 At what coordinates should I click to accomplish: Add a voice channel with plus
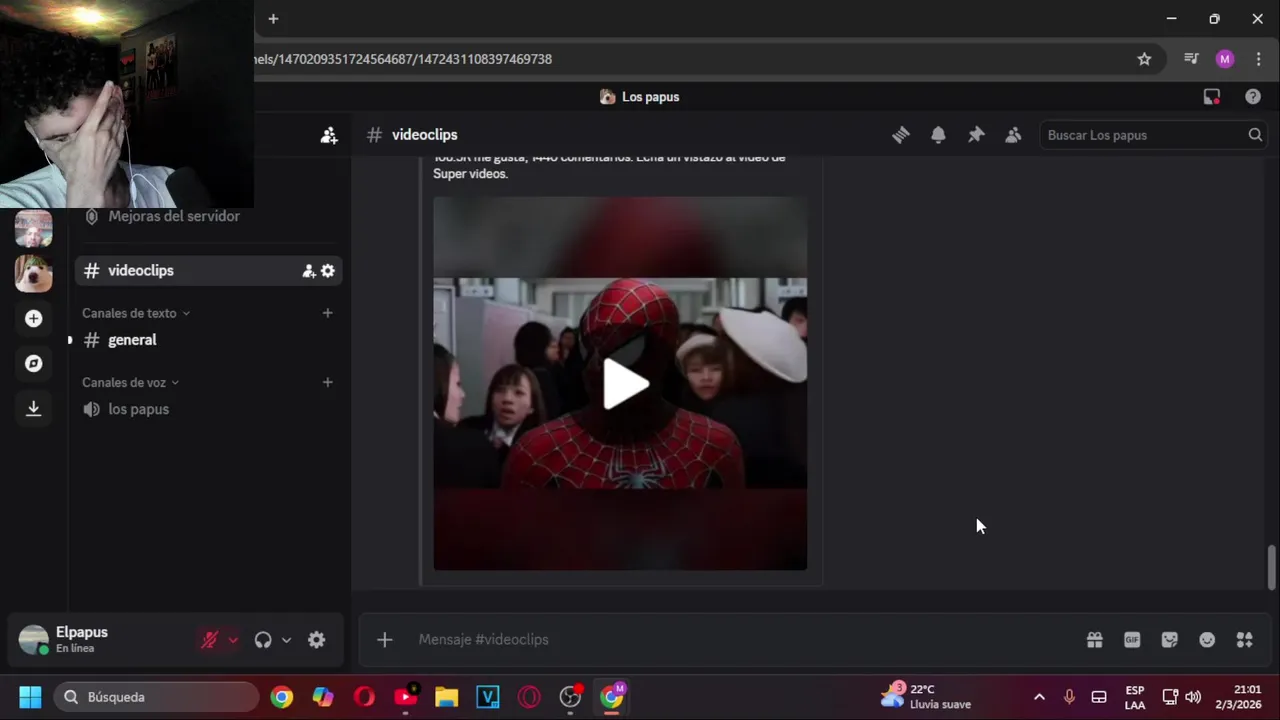(x=327, y=382)
